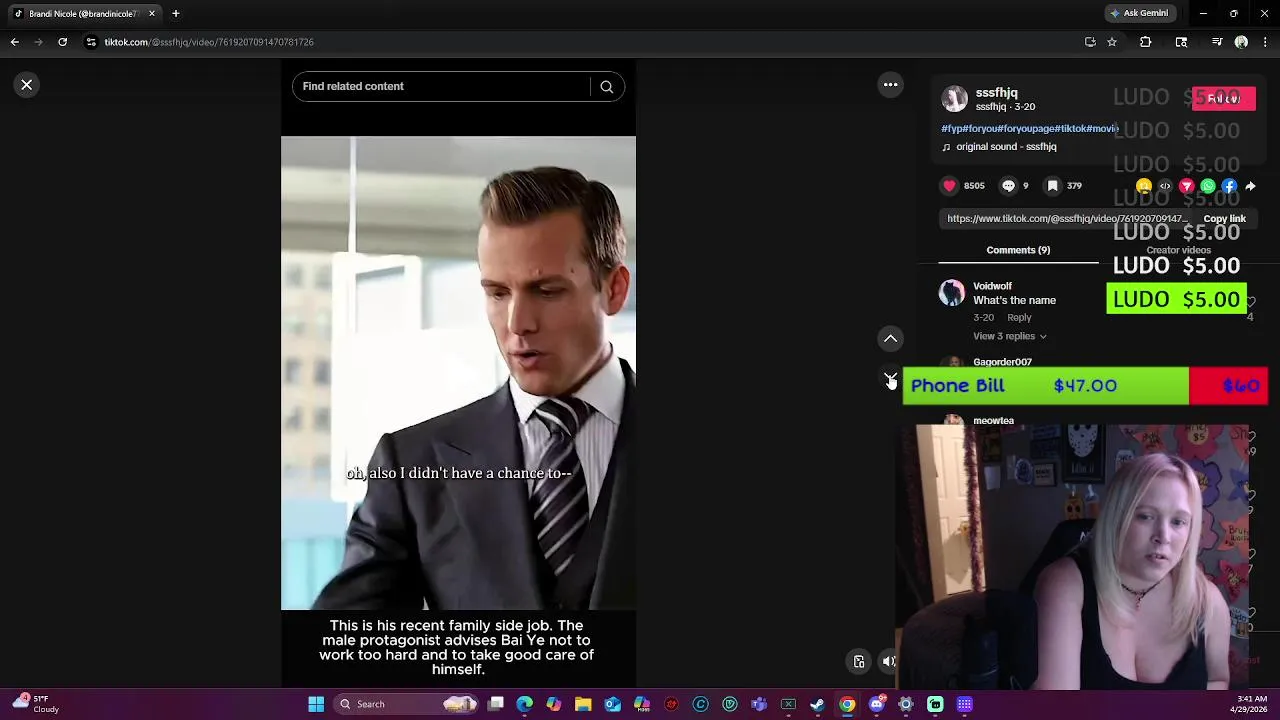Get the embed code icon
1280x720 pixels.
(1165, 186)
